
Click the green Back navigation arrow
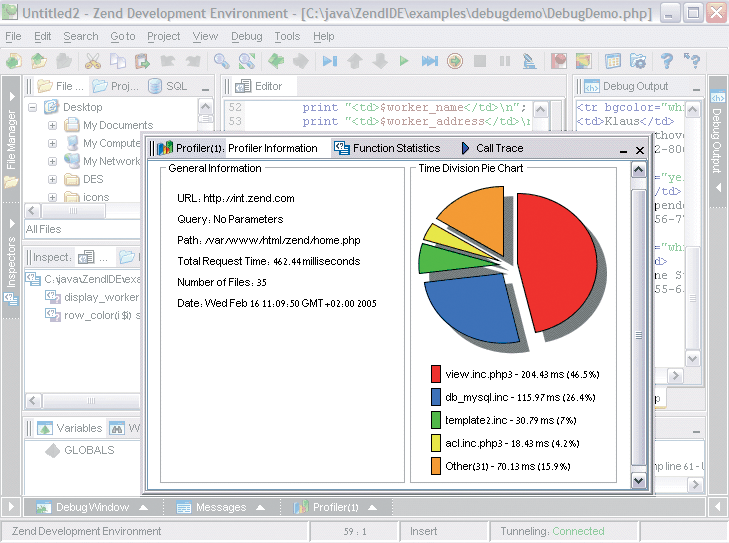276,61
